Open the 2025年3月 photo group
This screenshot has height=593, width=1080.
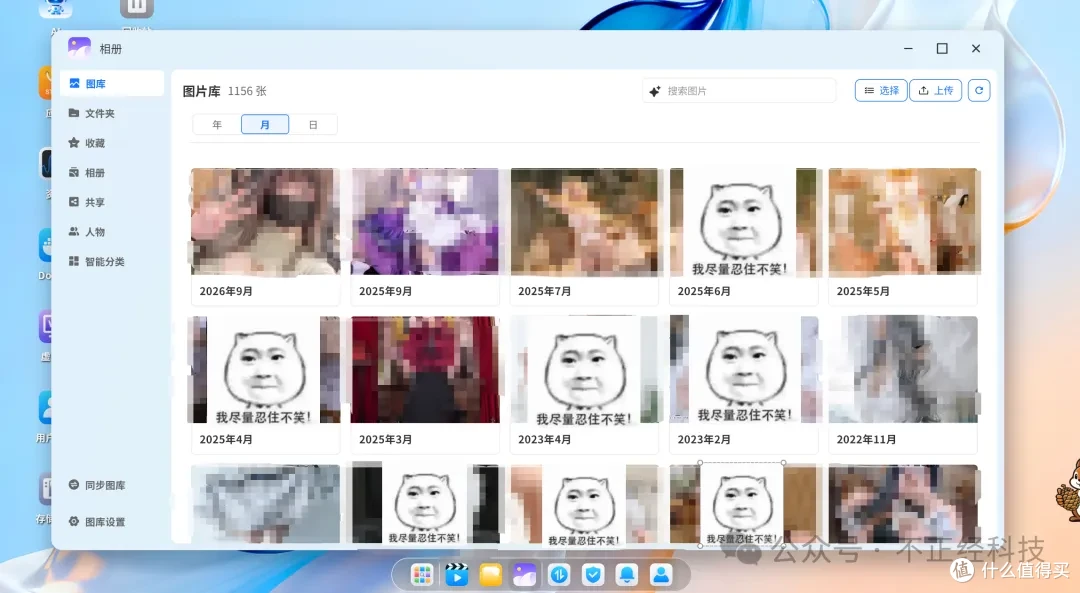[425, 384]
